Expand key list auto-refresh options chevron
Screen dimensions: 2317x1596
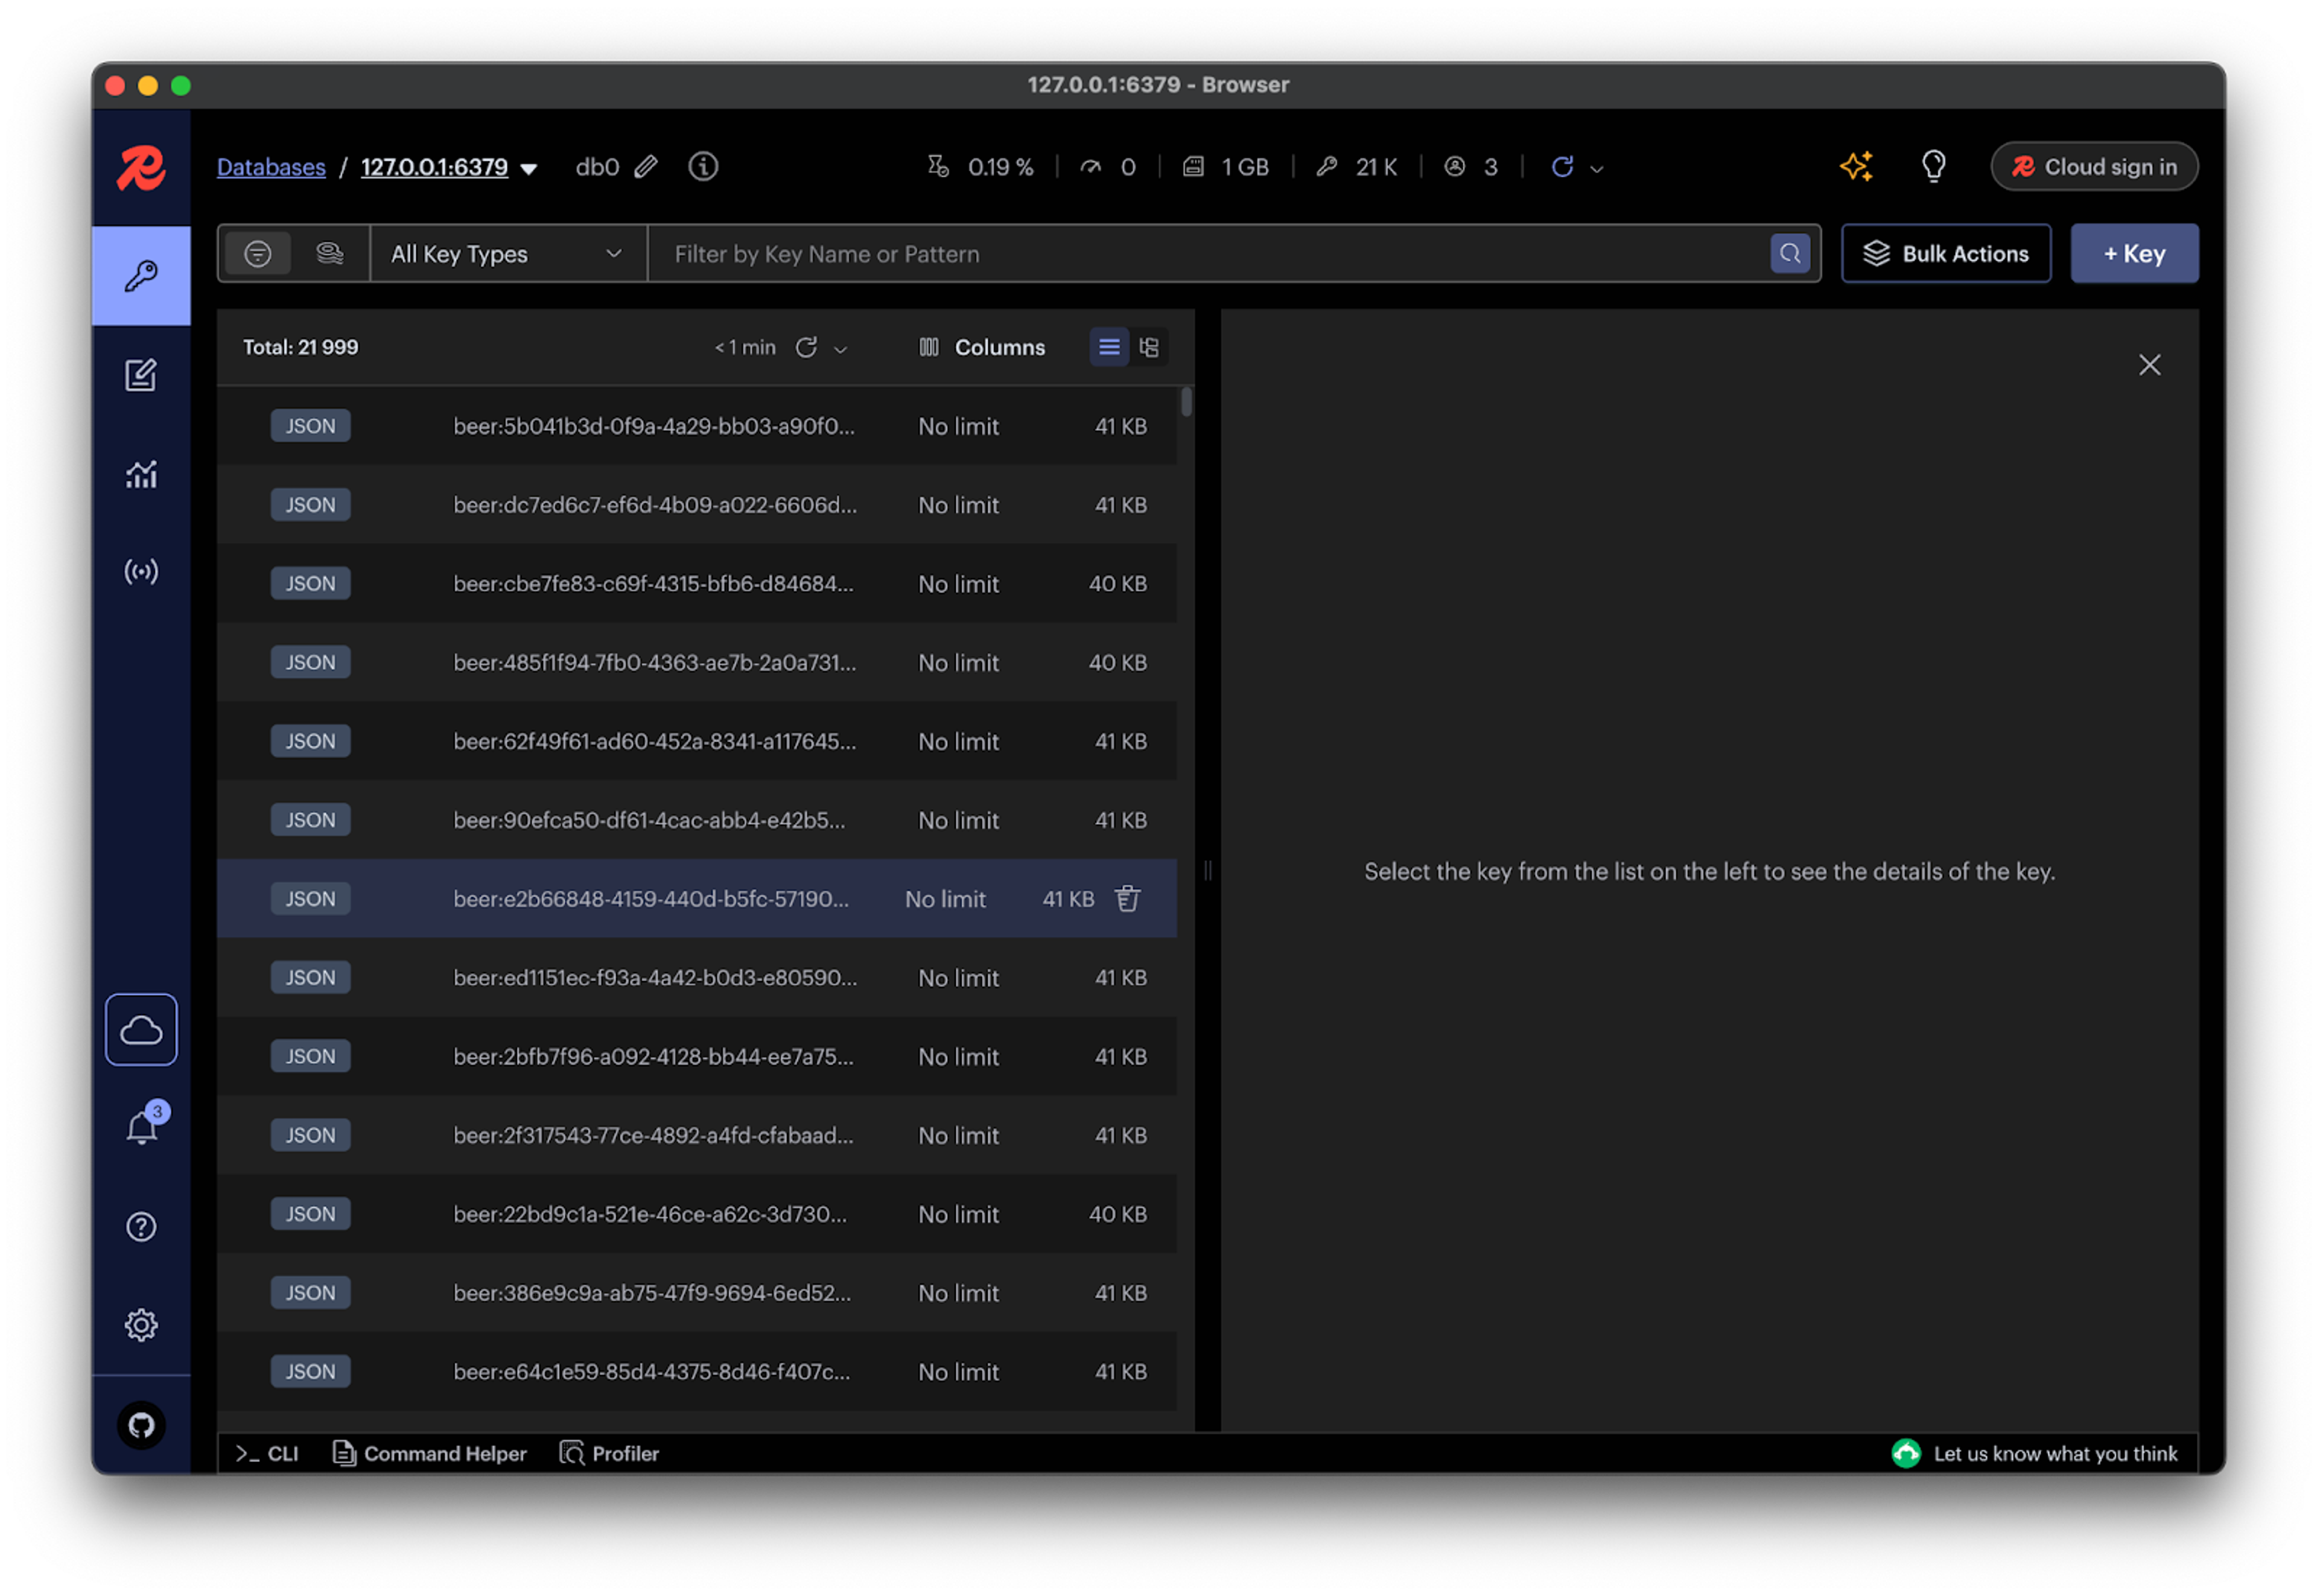840,349
